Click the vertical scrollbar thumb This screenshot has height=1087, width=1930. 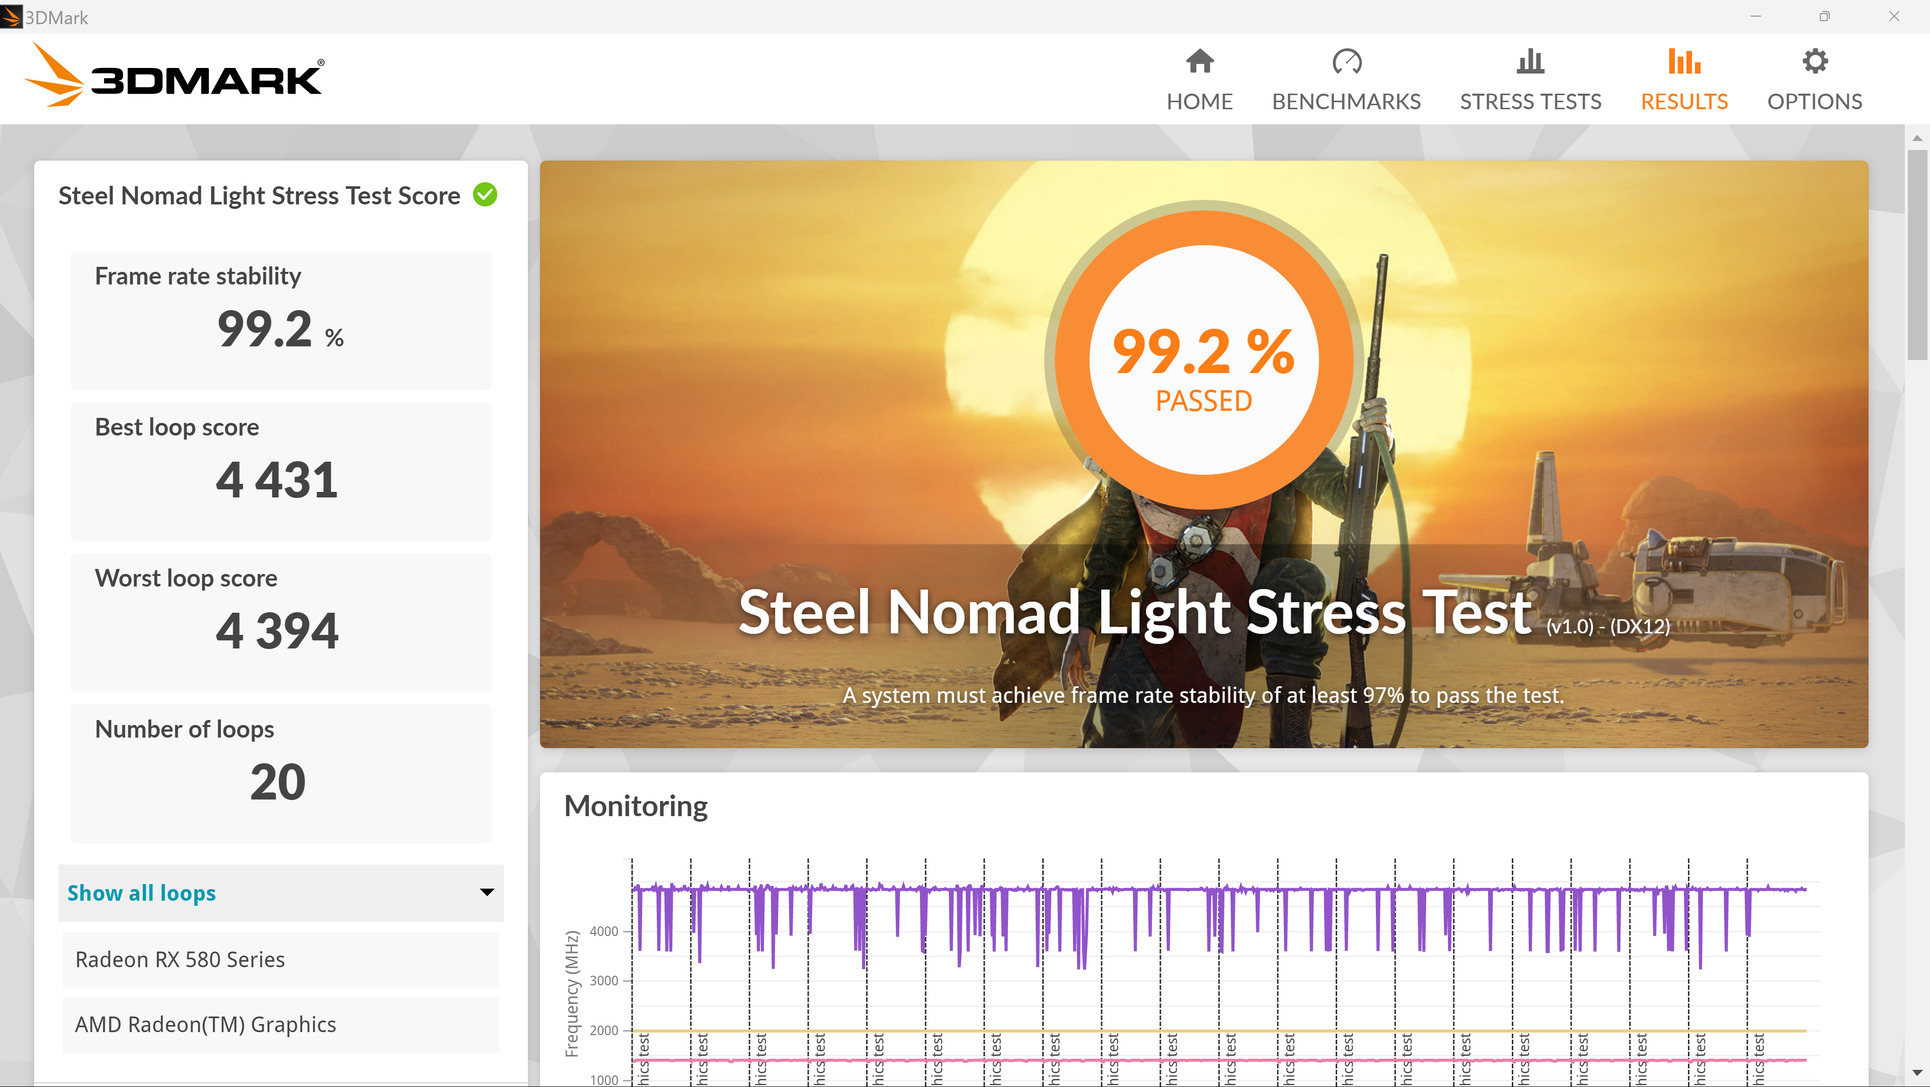(1916, 255)
